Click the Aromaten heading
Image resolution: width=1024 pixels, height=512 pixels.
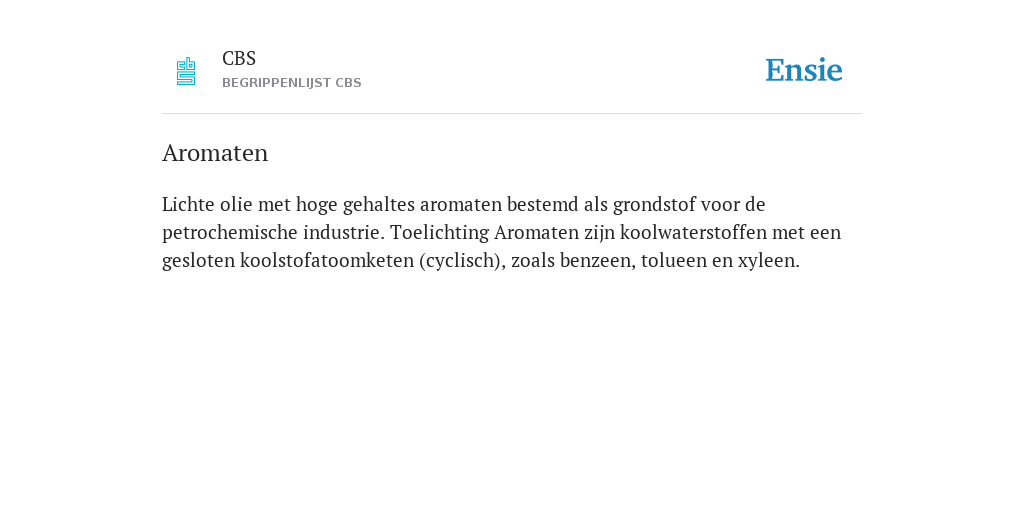pyautogui.click(x=215, y=153)
